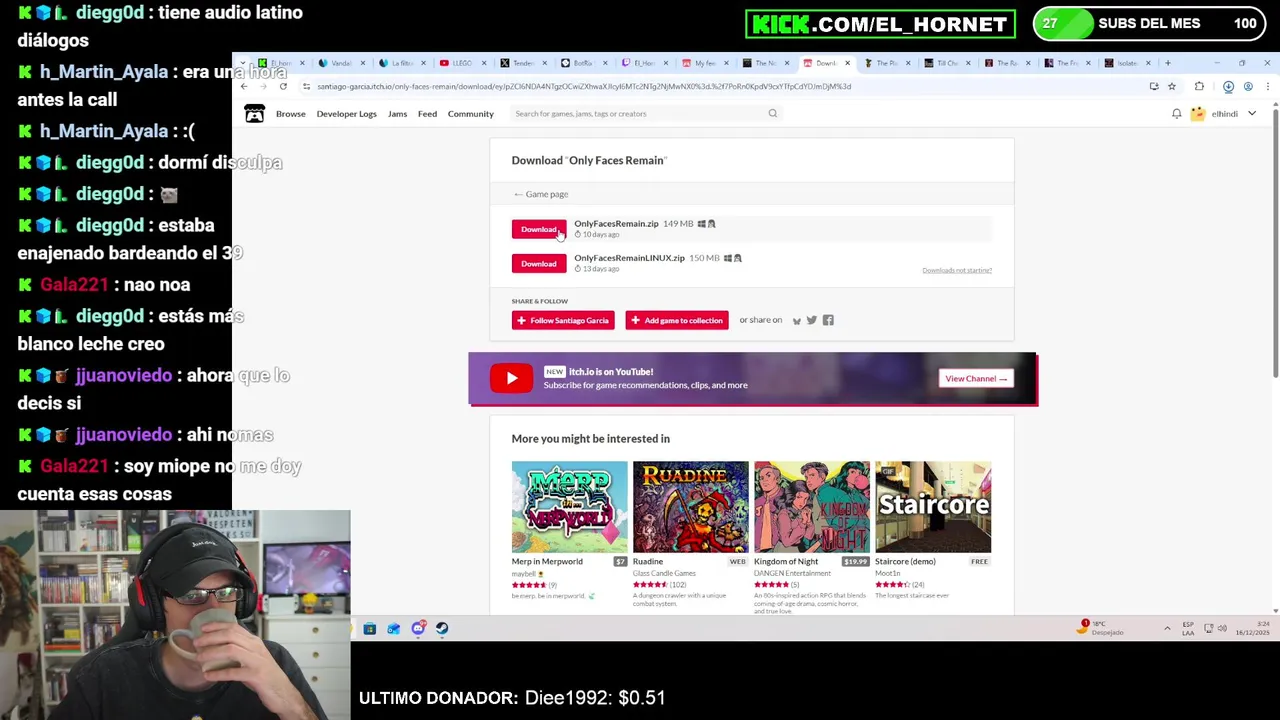Share on Twitter icon
1280x720 pixels.
(x=812, y=321)
